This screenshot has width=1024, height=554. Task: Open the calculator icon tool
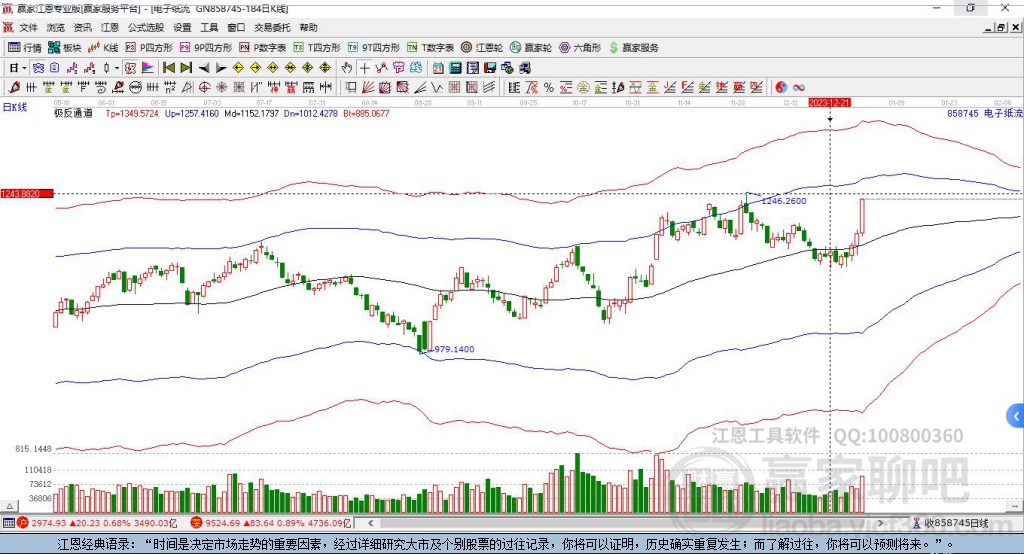point(455,68)
